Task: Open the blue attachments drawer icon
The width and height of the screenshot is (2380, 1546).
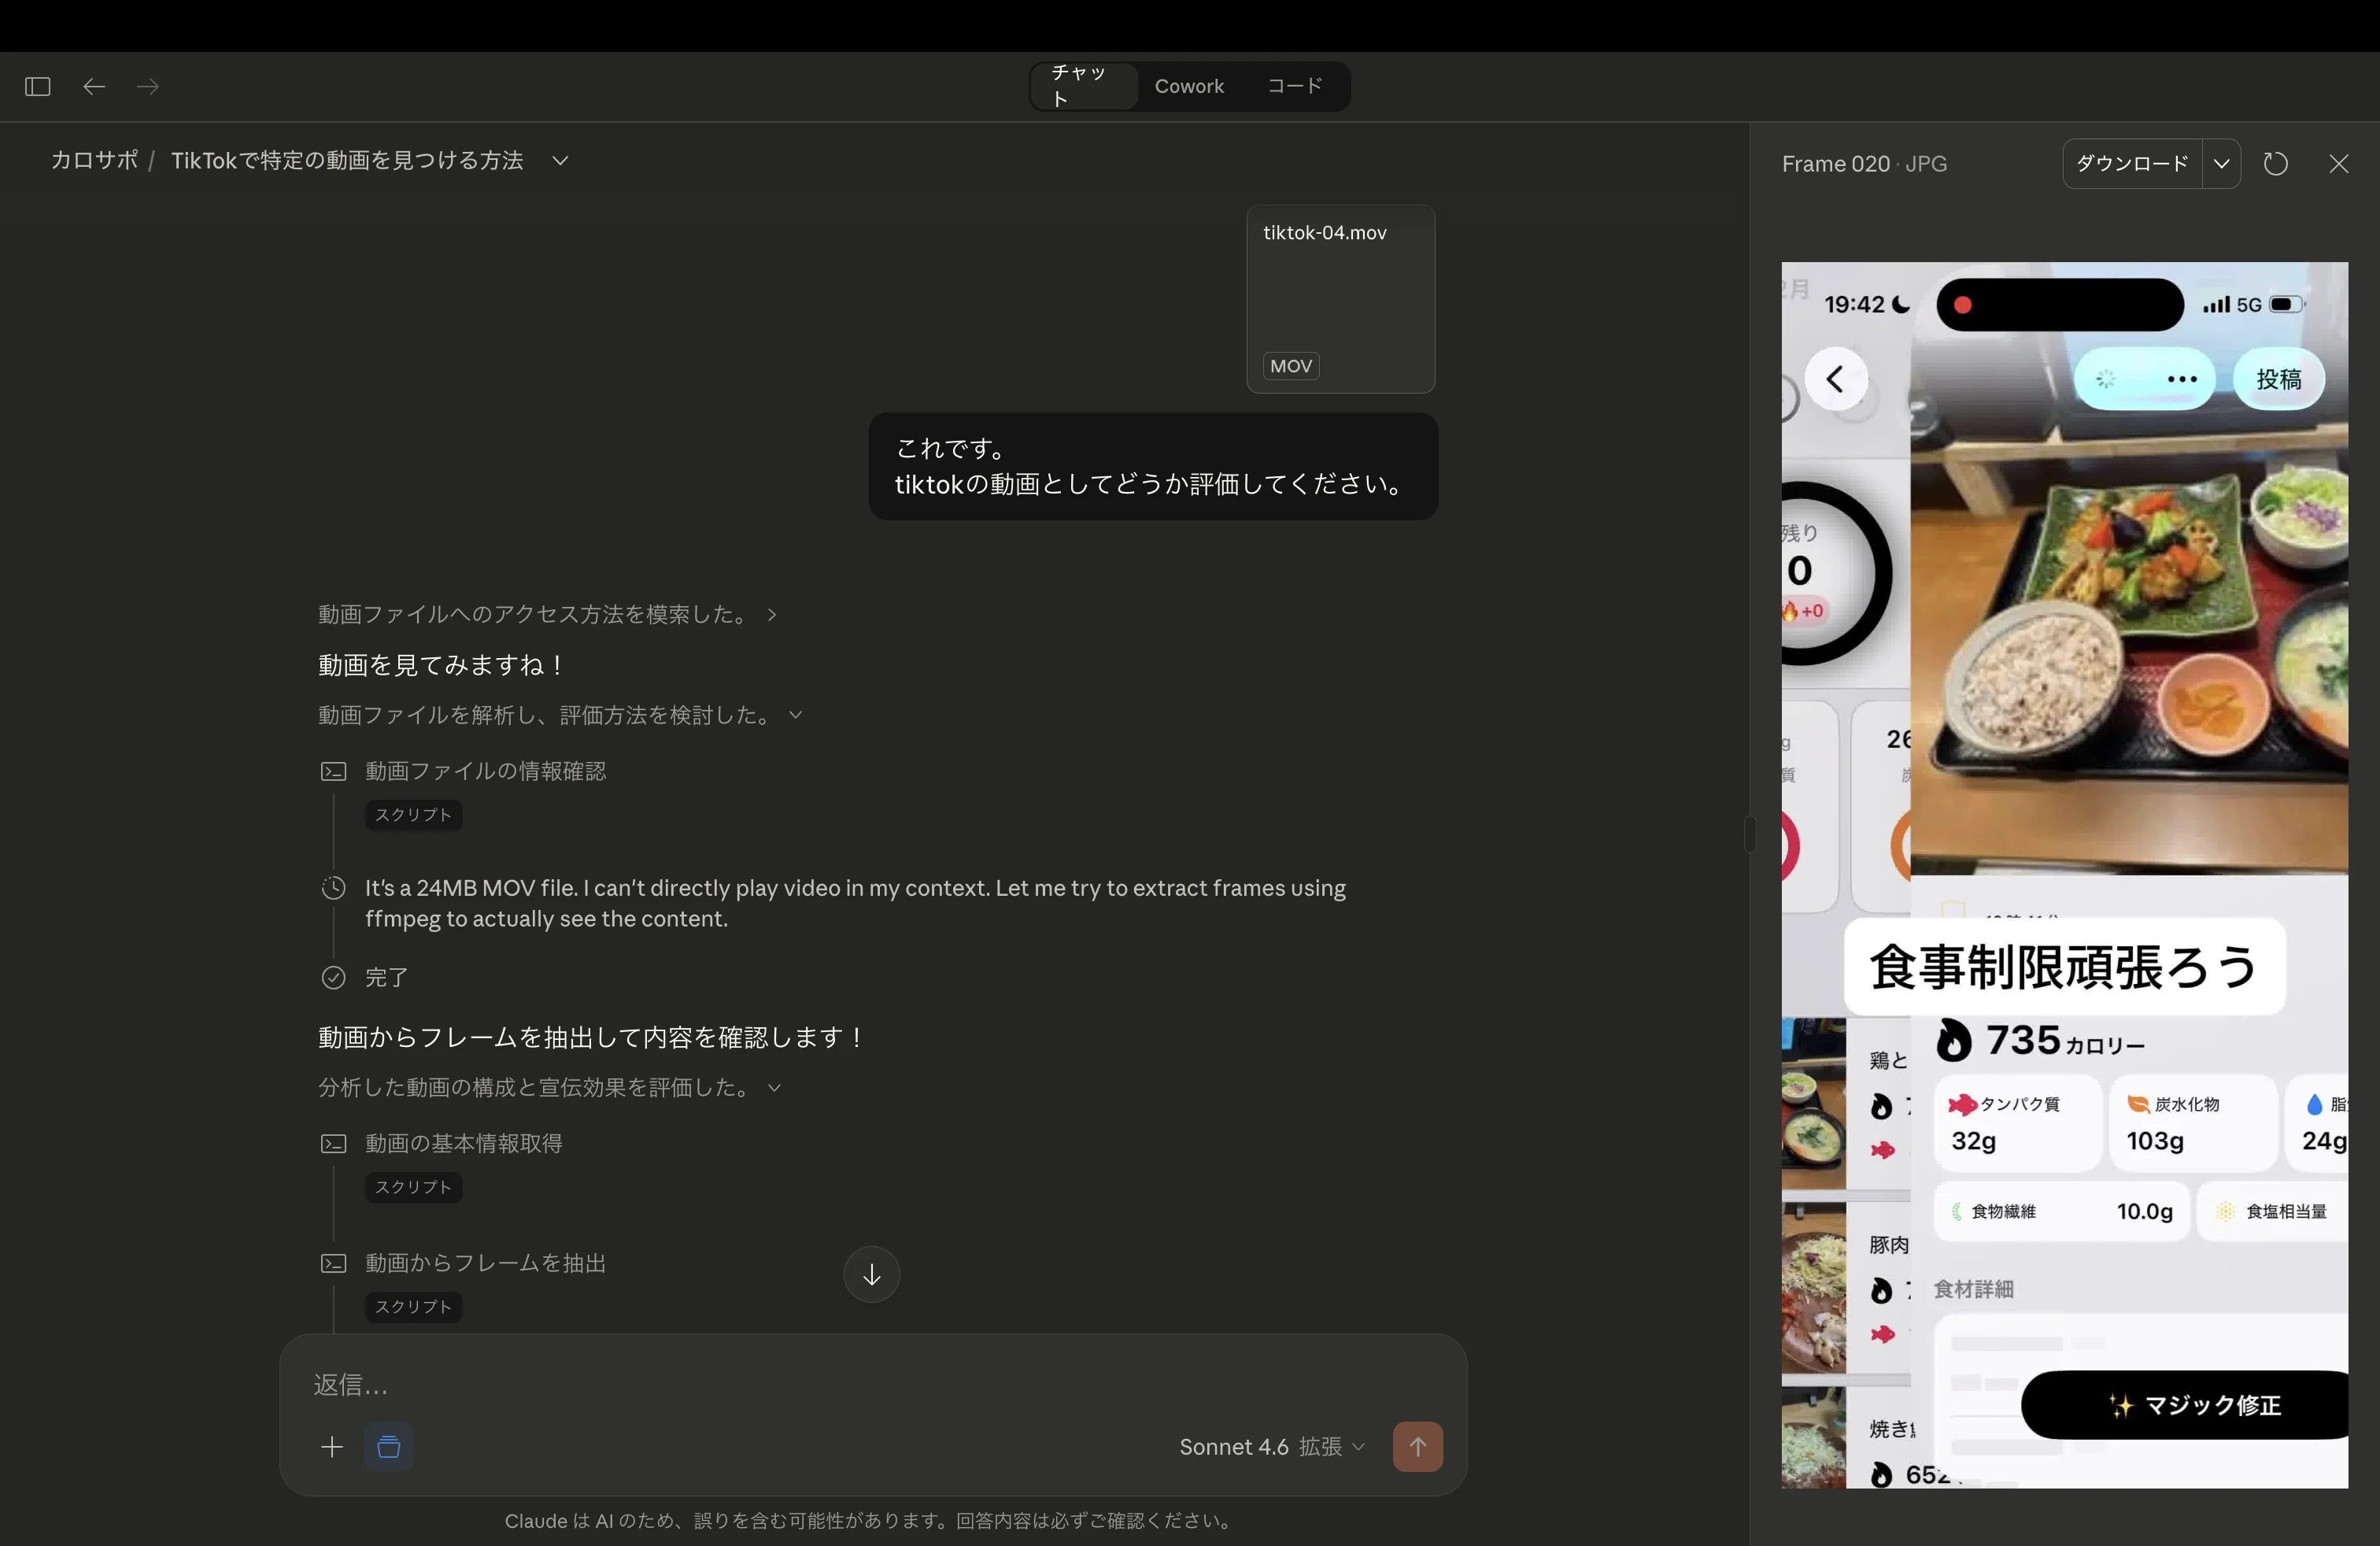Action: point(389,1446)
